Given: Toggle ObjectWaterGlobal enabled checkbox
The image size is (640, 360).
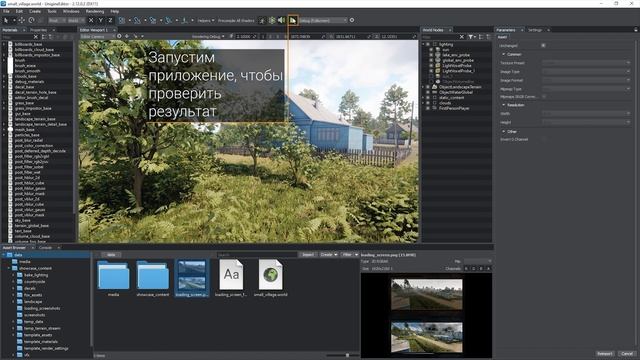Looking at the screenshot, I should pos(428,92).
